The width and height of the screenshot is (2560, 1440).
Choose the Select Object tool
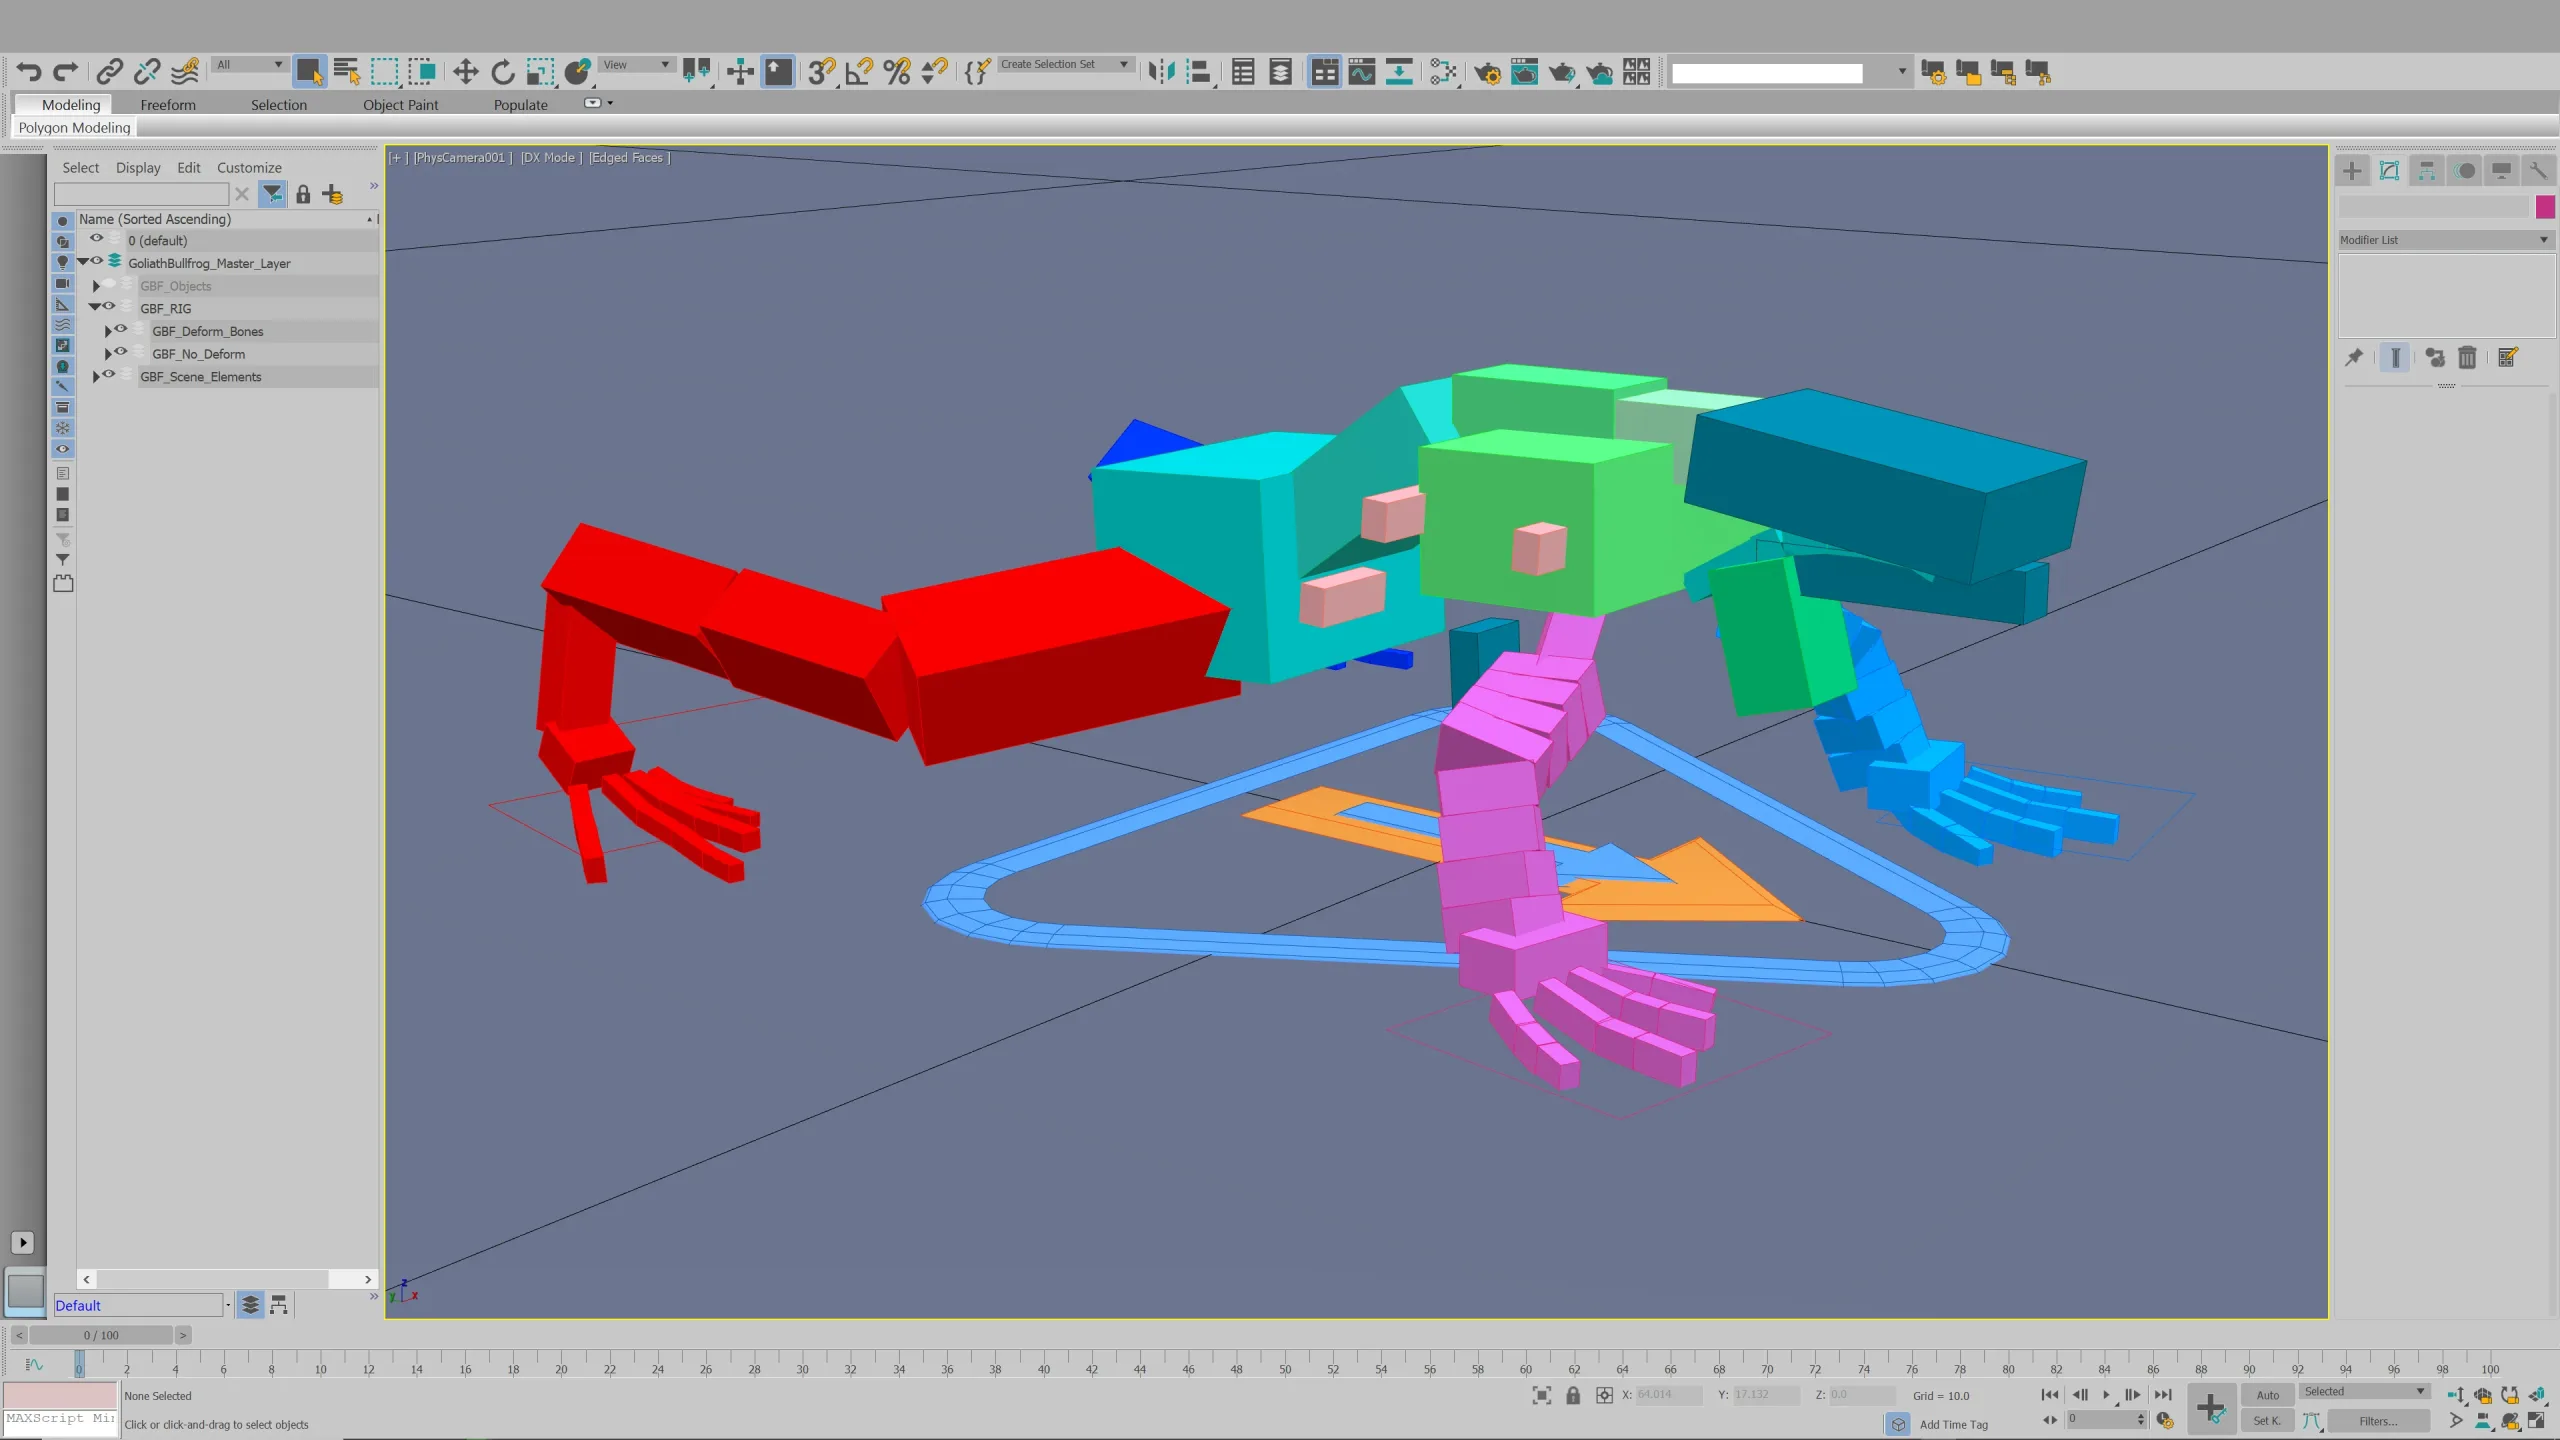tap(309, 72)
